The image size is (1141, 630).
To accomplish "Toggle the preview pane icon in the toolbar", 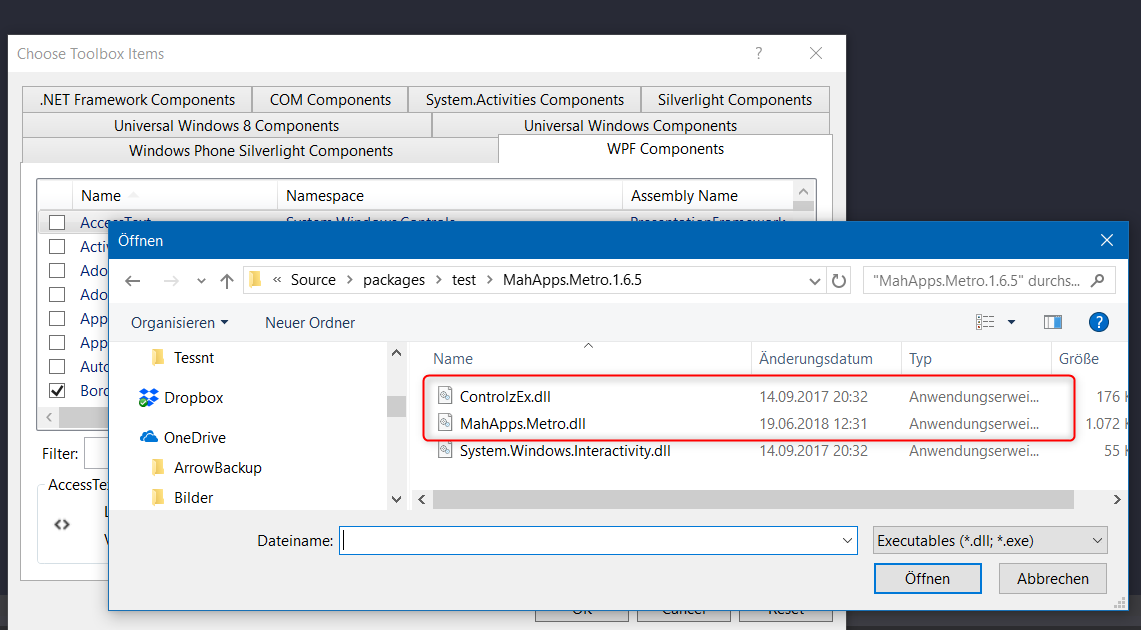I will tap(1052, 321).
